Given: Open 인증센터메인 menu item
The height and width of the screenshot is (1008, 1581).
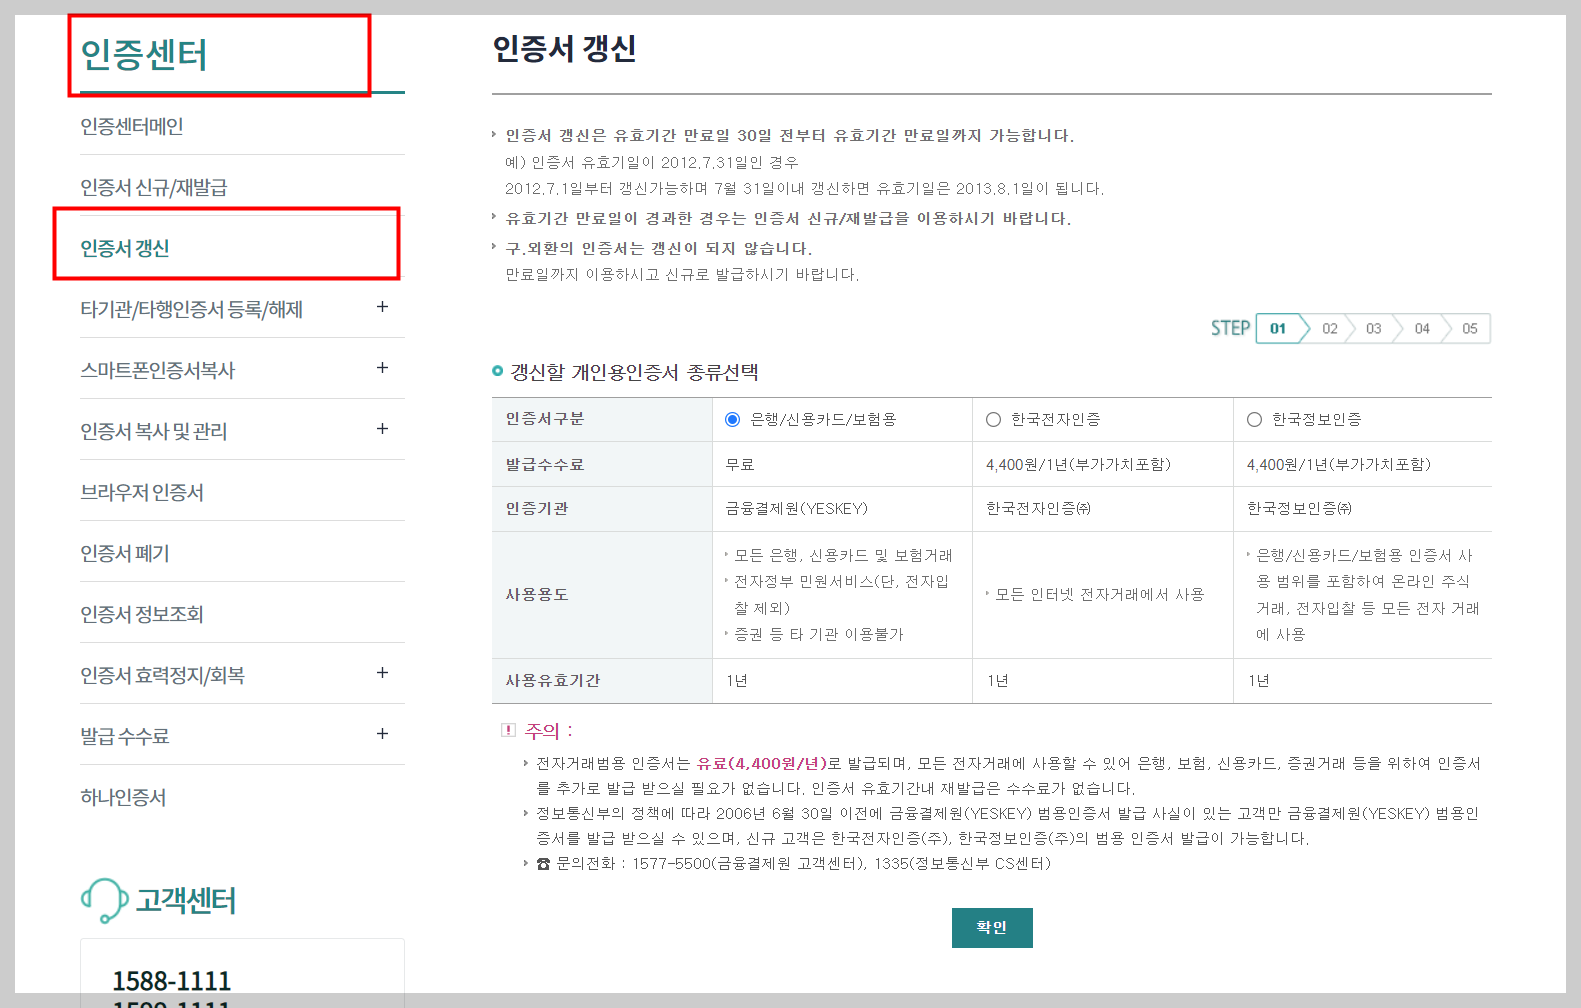Looking at the screenshot, I should point(131,126).
